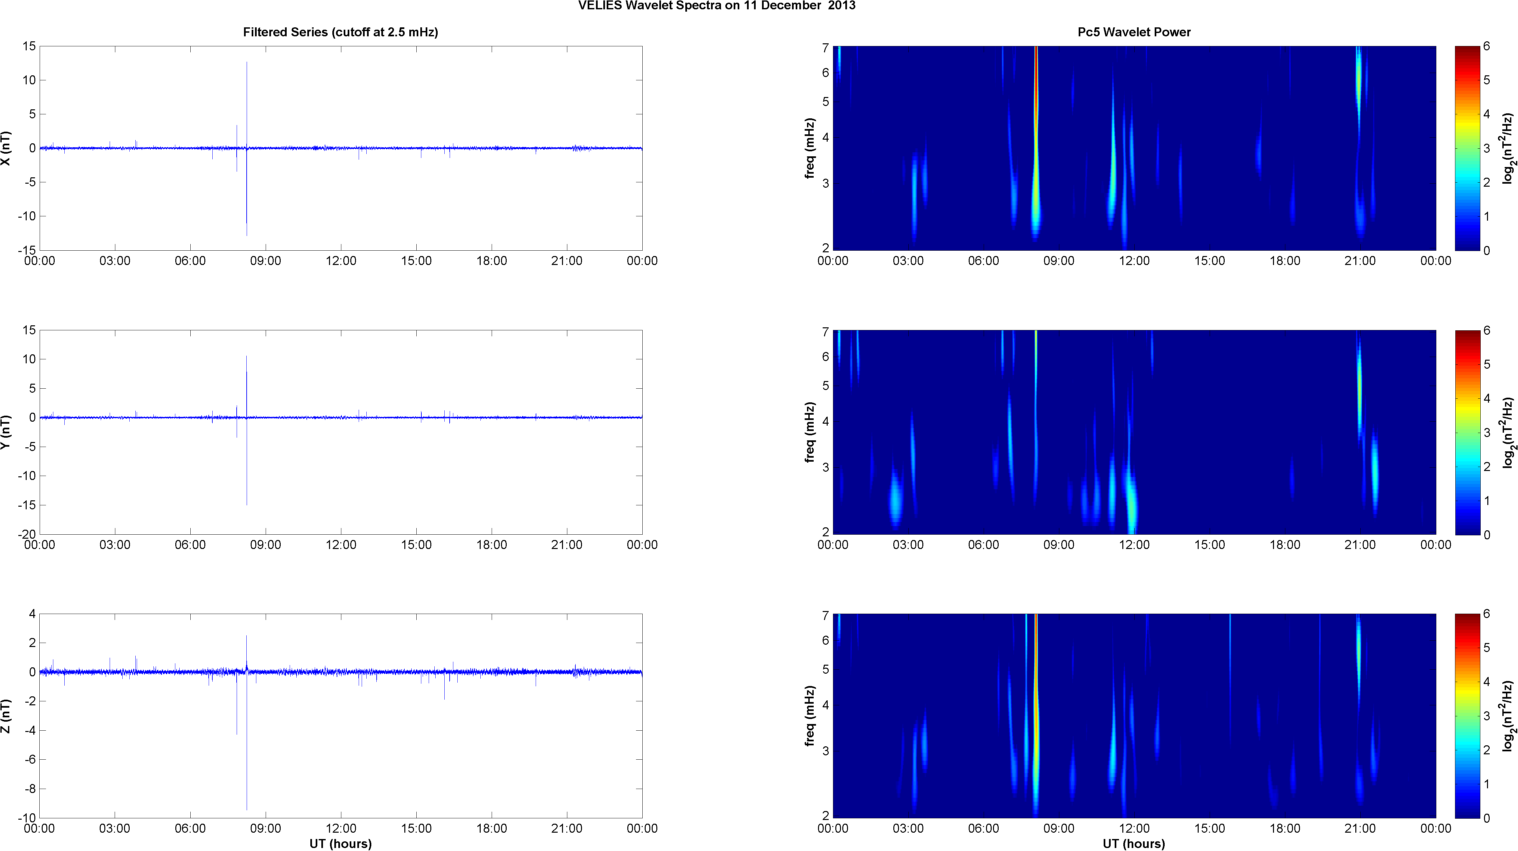The height and width of the screenshot is (851, 1518).
Task: Click the '-20' tick on the Y series axis
Action: tap(27, 534)
